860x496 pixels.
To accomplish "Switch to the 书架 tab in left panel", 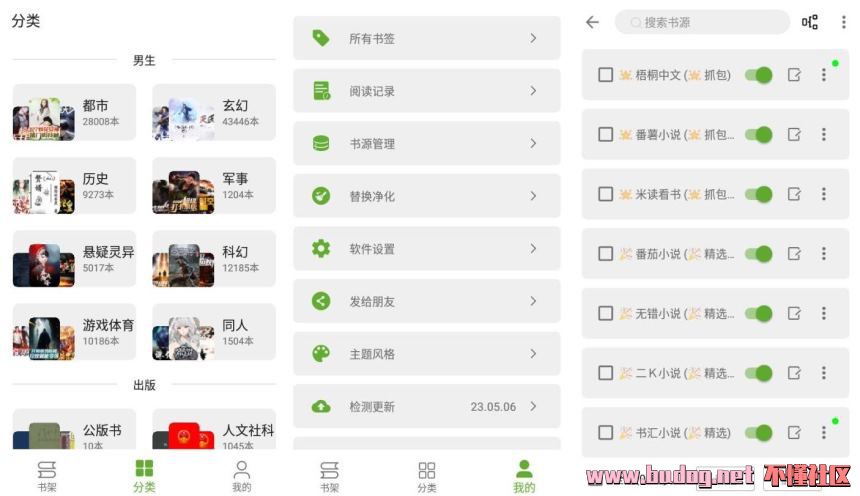I will click(x=47, y=476).
